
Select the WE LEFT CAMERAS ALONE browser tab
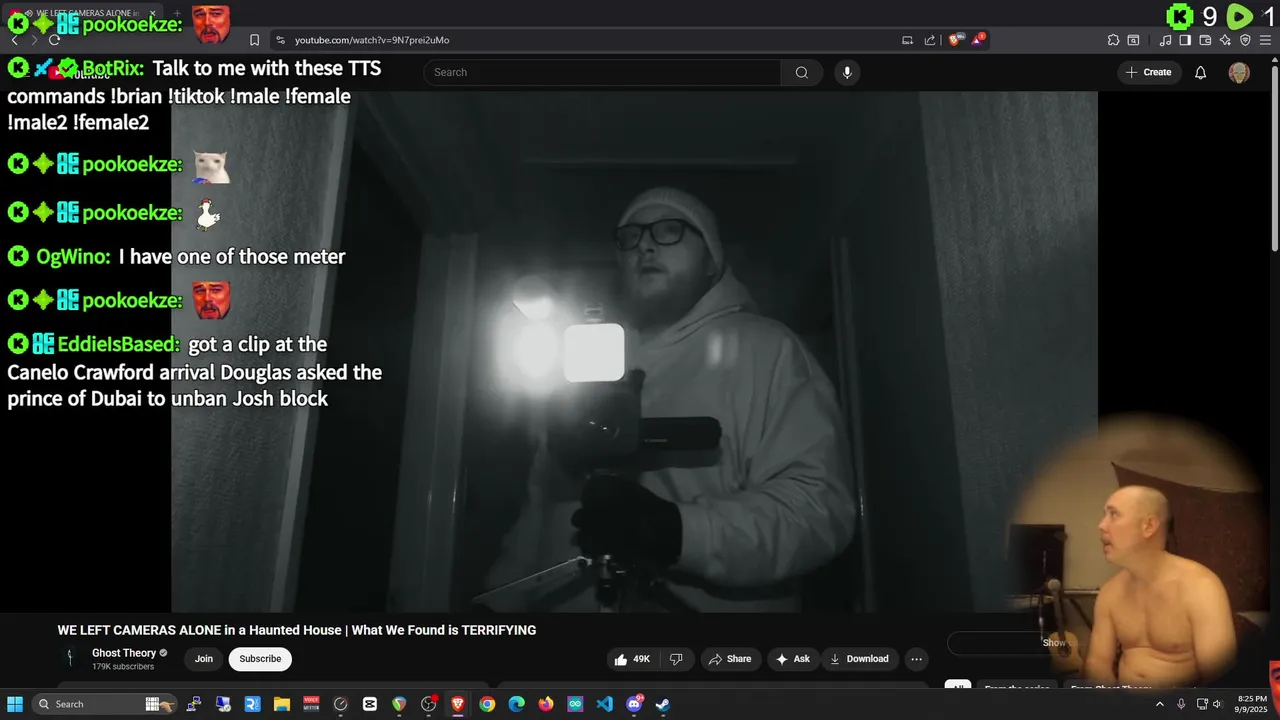[x=82, y=13]
